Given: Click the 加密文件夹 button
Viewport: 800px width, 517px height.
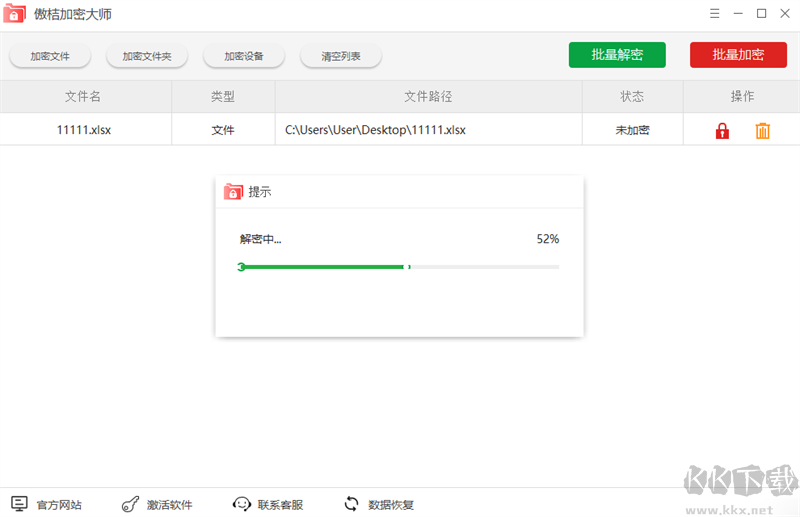Looking at the screenshot, I should (x=147, y=56).
